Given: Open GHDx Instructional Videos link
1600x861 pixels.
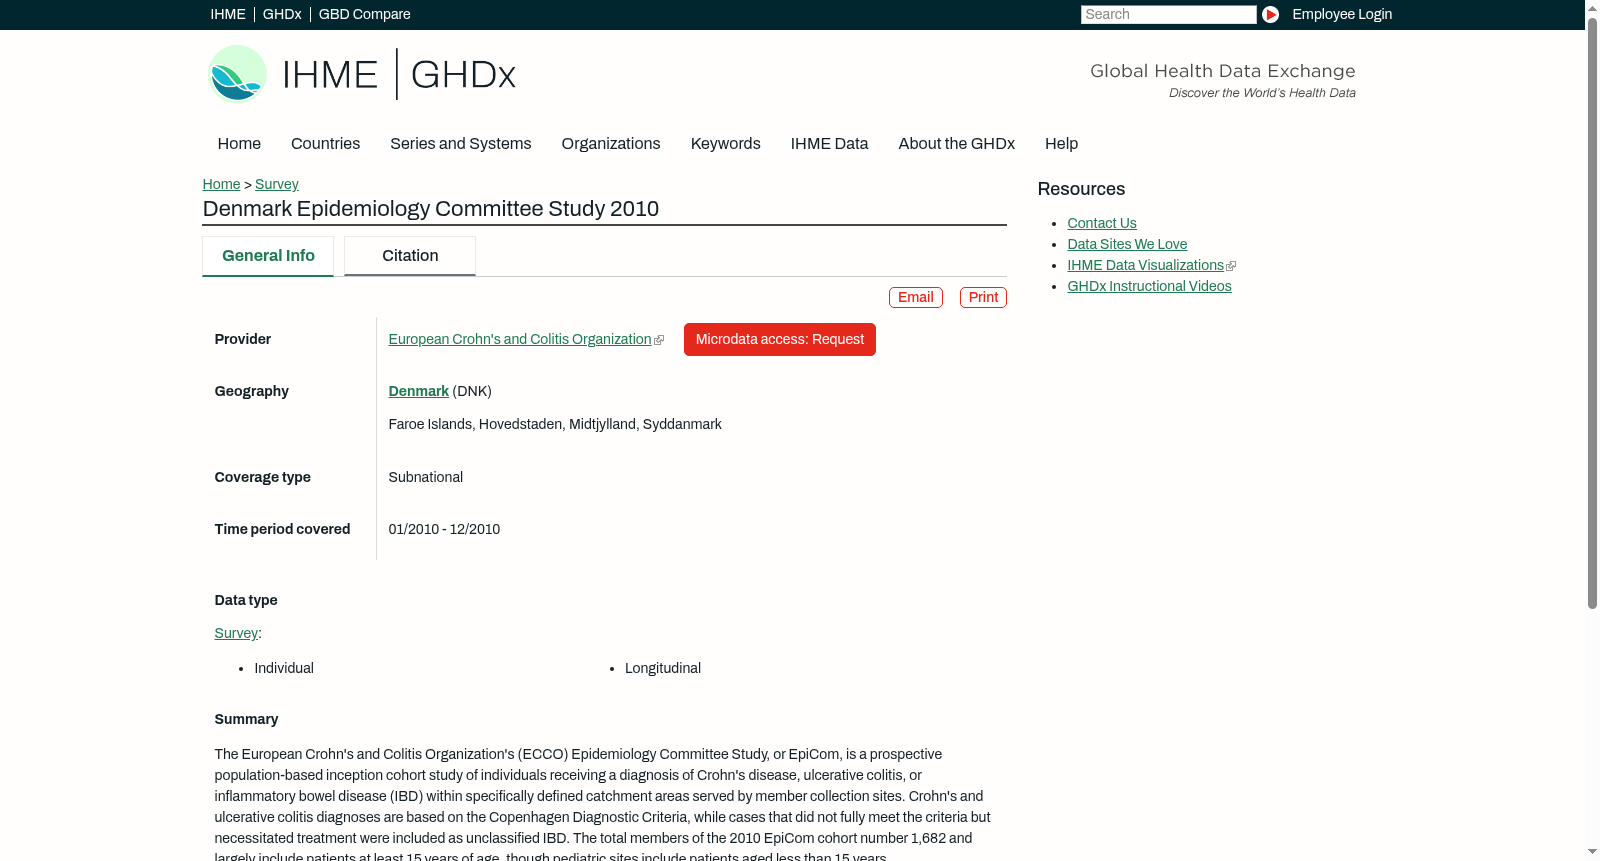Looking at the screenshot, I should (x=1149, y=286).
